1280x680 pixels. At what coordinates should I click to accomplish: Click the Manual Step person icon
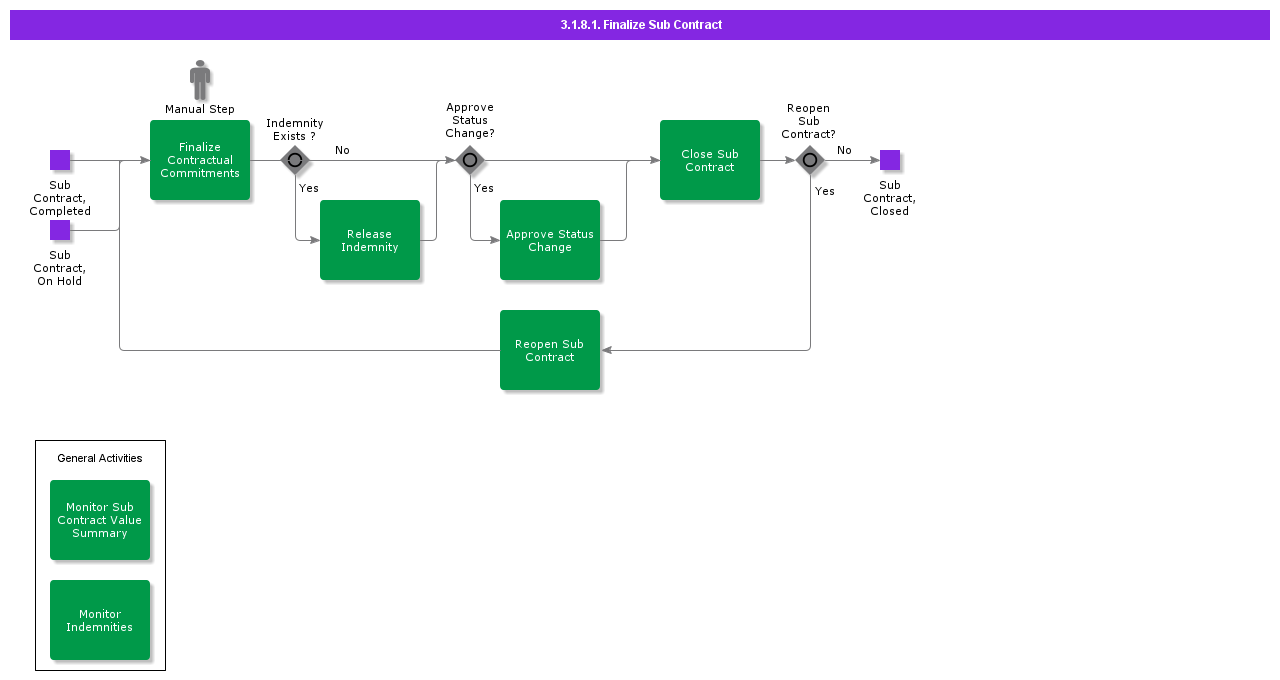point(200,80)
